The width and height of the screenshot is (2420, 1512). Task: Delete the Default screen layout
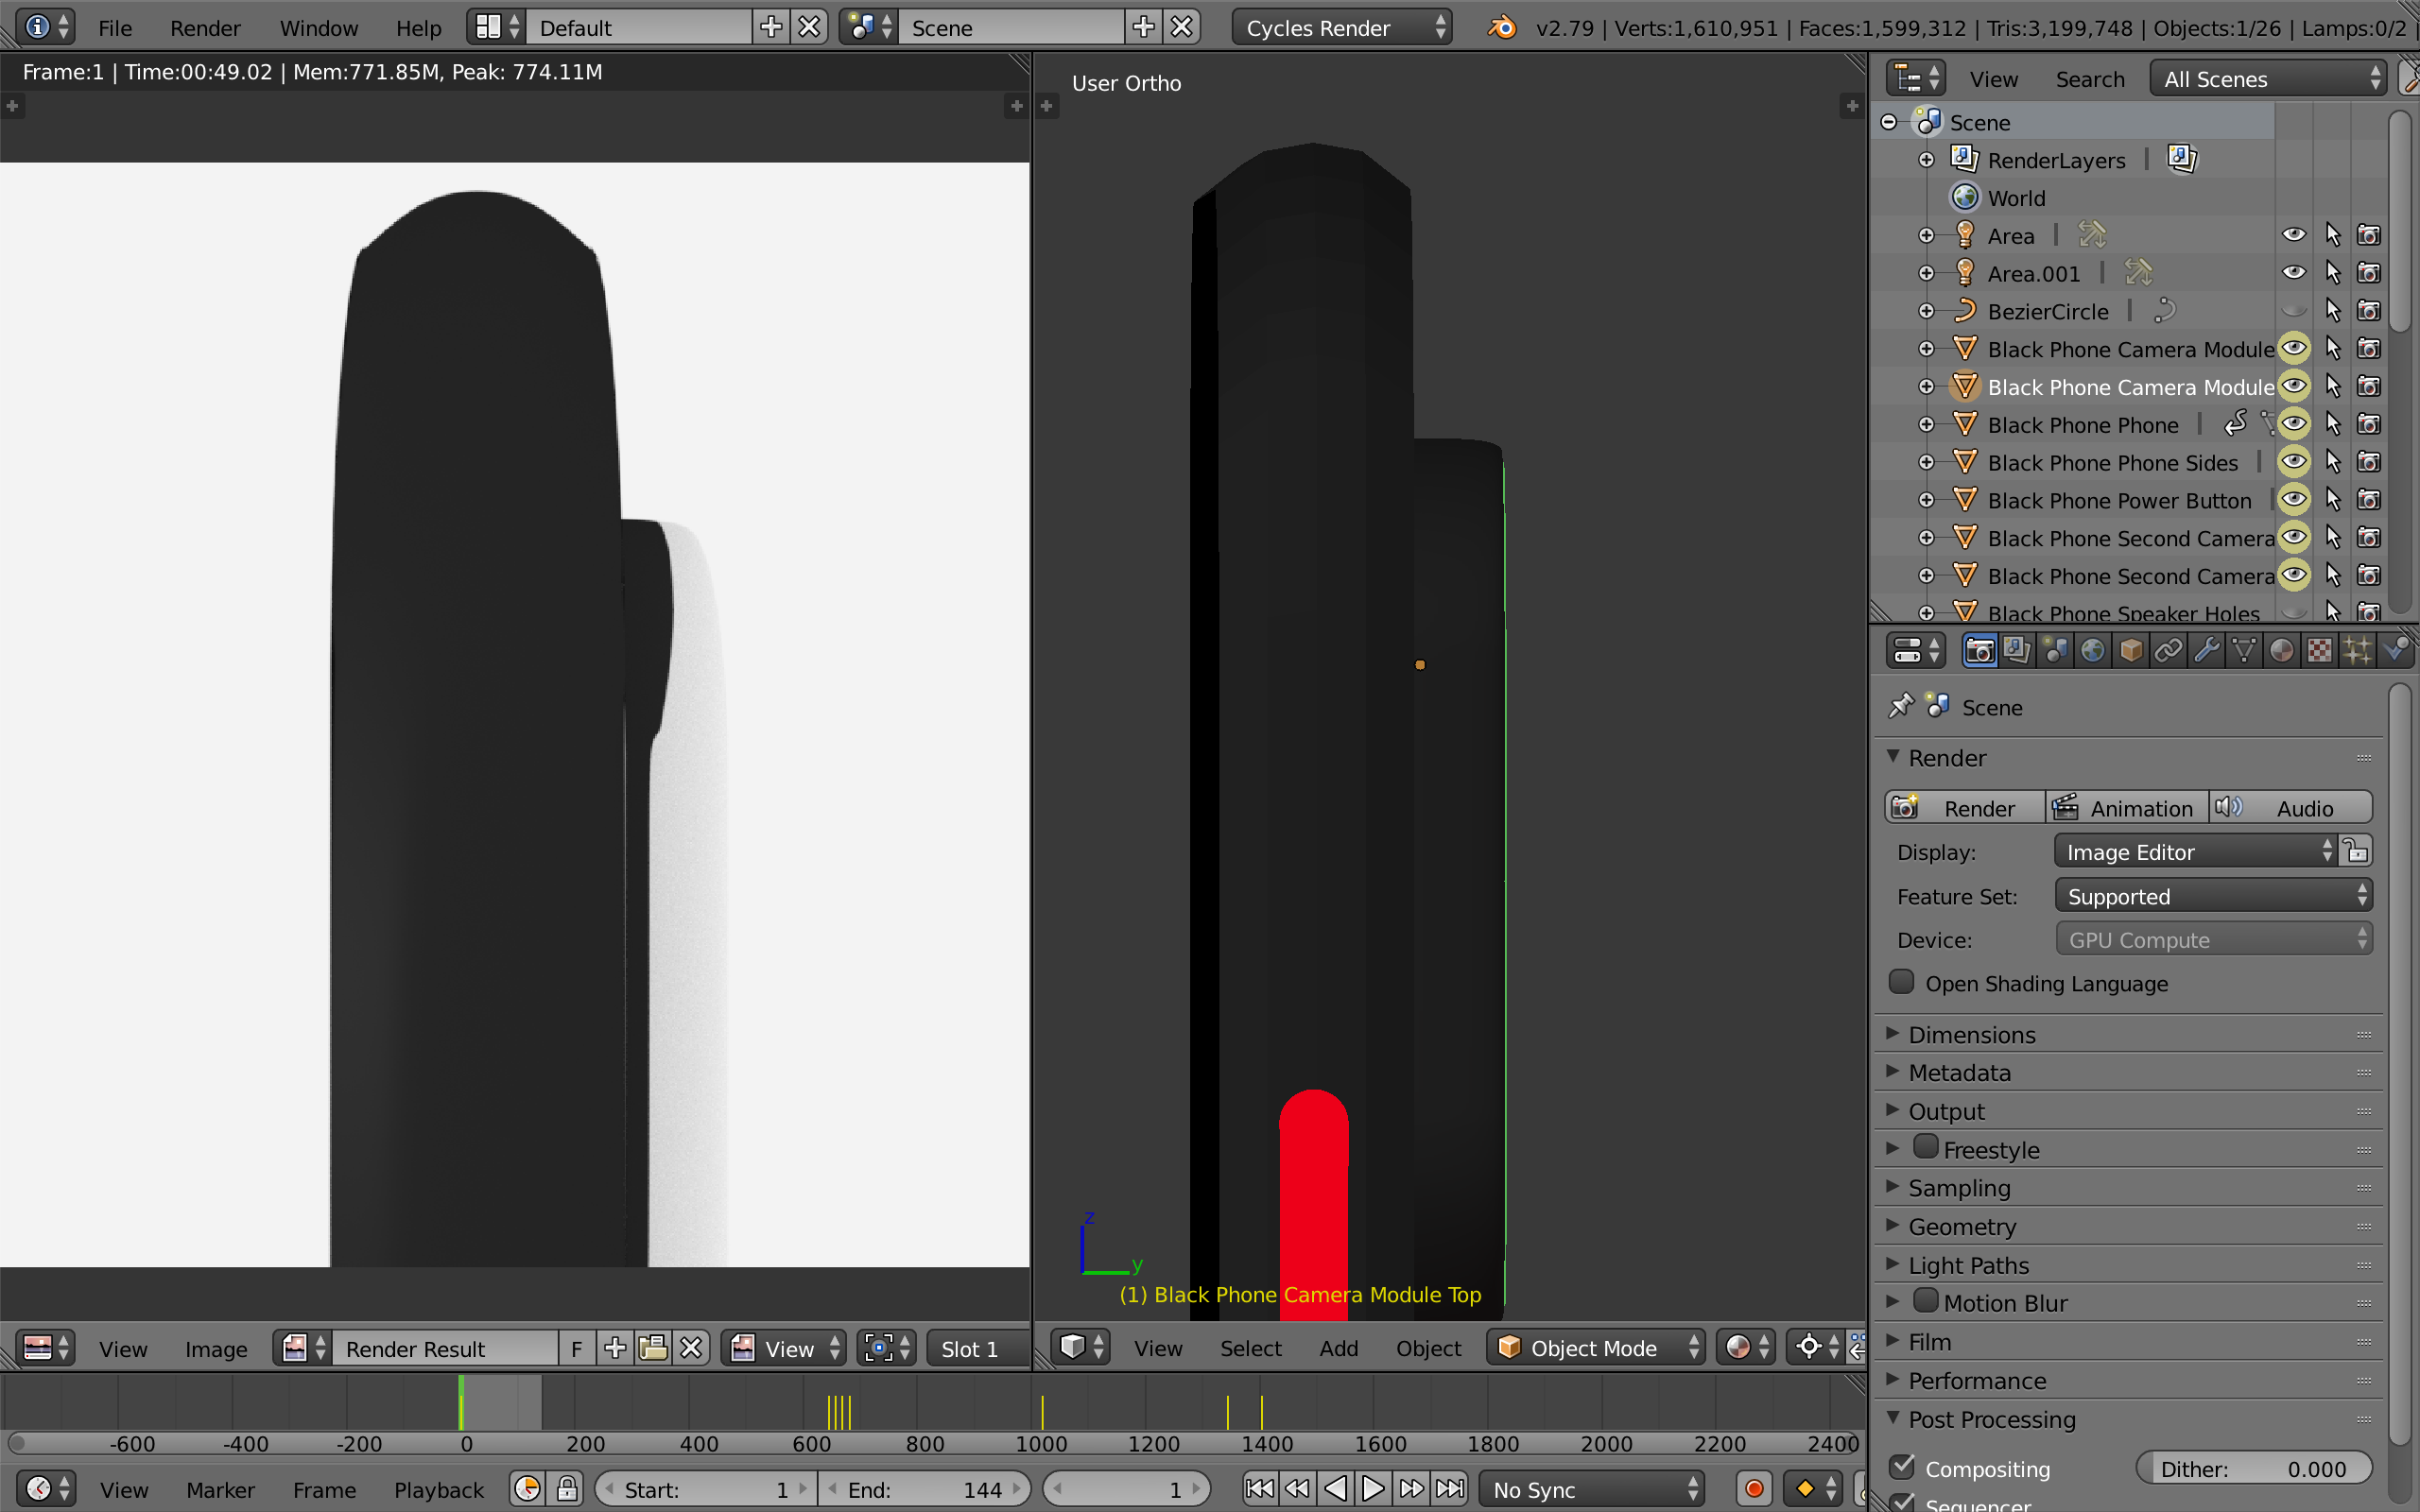point(809,27)
